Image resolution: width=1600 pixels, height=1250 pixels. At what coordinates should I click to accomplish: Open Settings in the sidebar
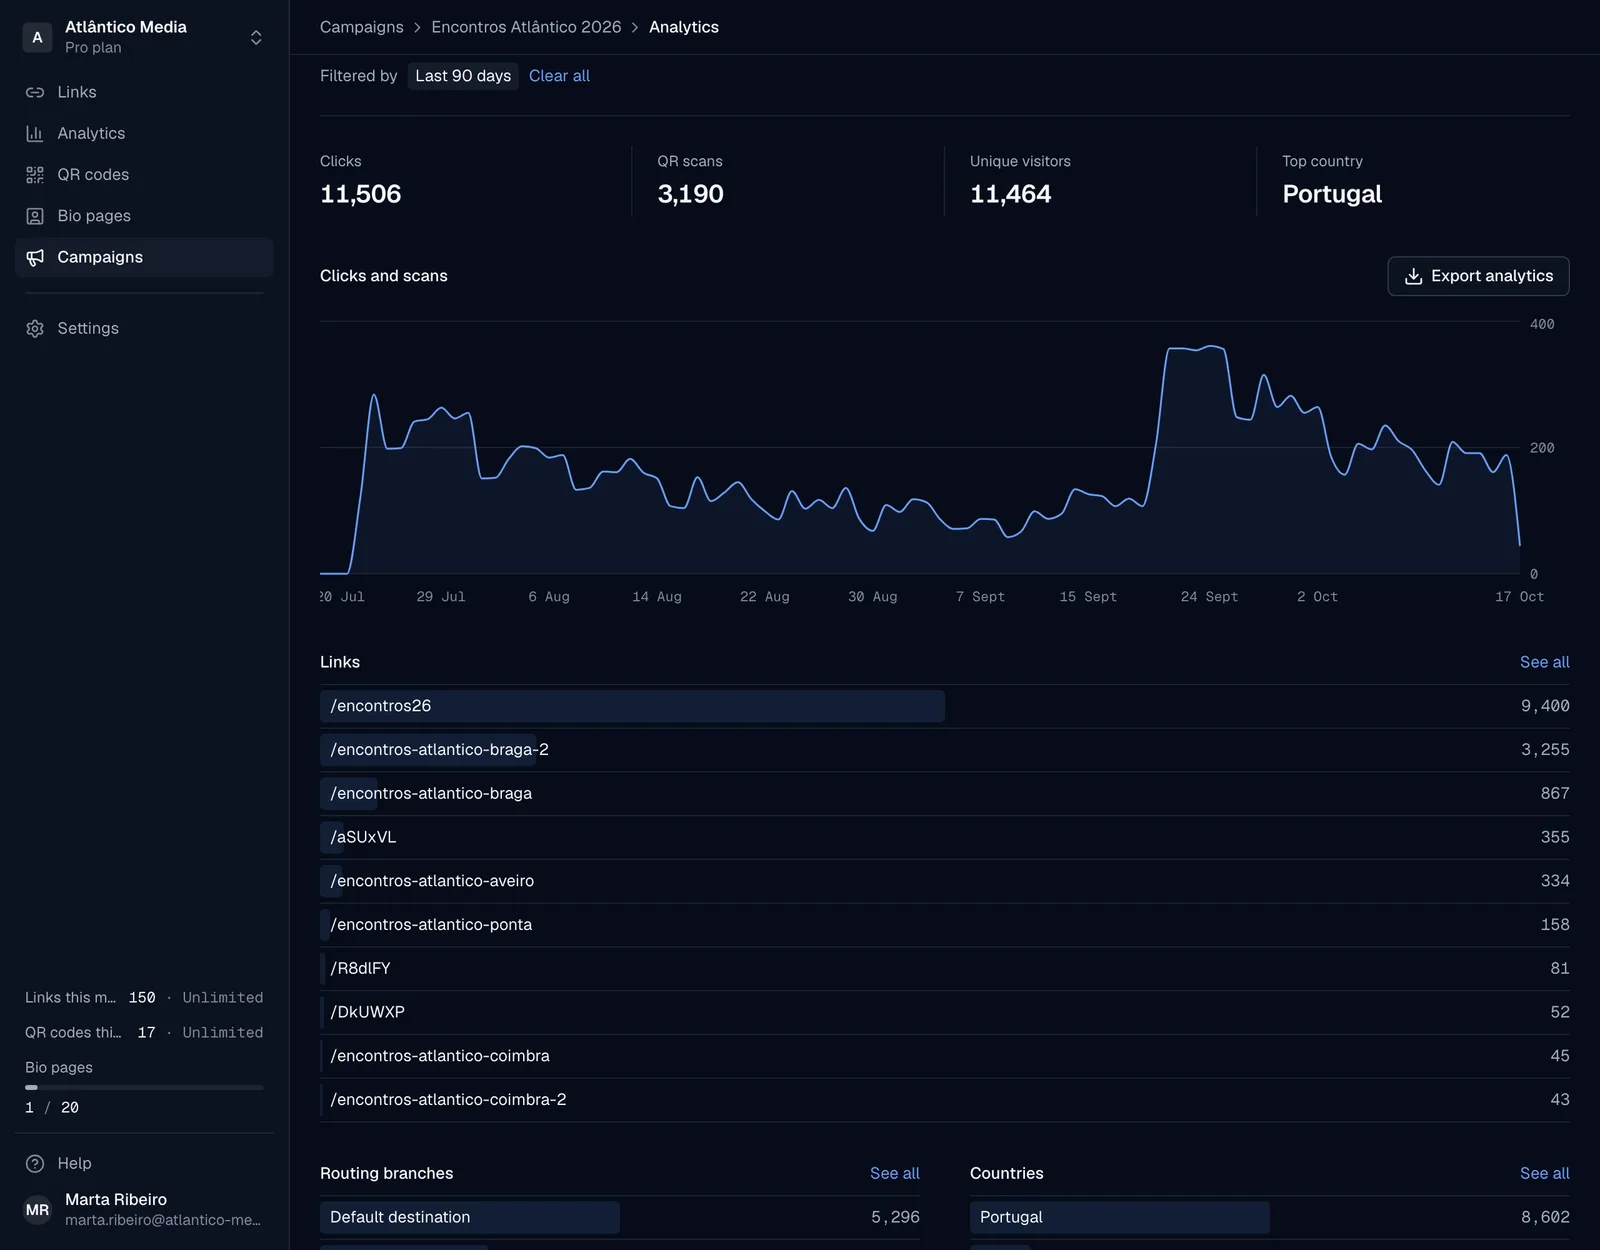click(x=144, y=328)
